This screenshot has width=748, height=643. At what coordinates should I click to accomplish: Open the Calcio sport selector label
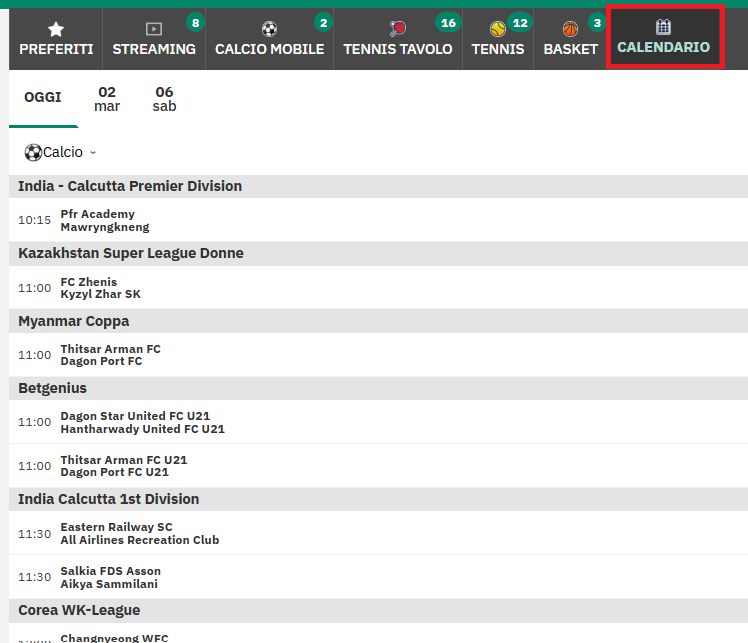[62, 152]
